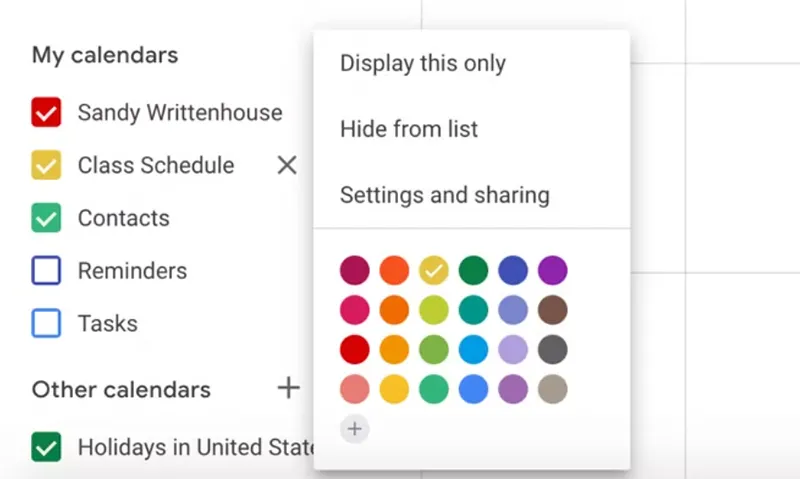
Task: Enable the Reminders calendar checkbox
Action: tap(47, 271)
